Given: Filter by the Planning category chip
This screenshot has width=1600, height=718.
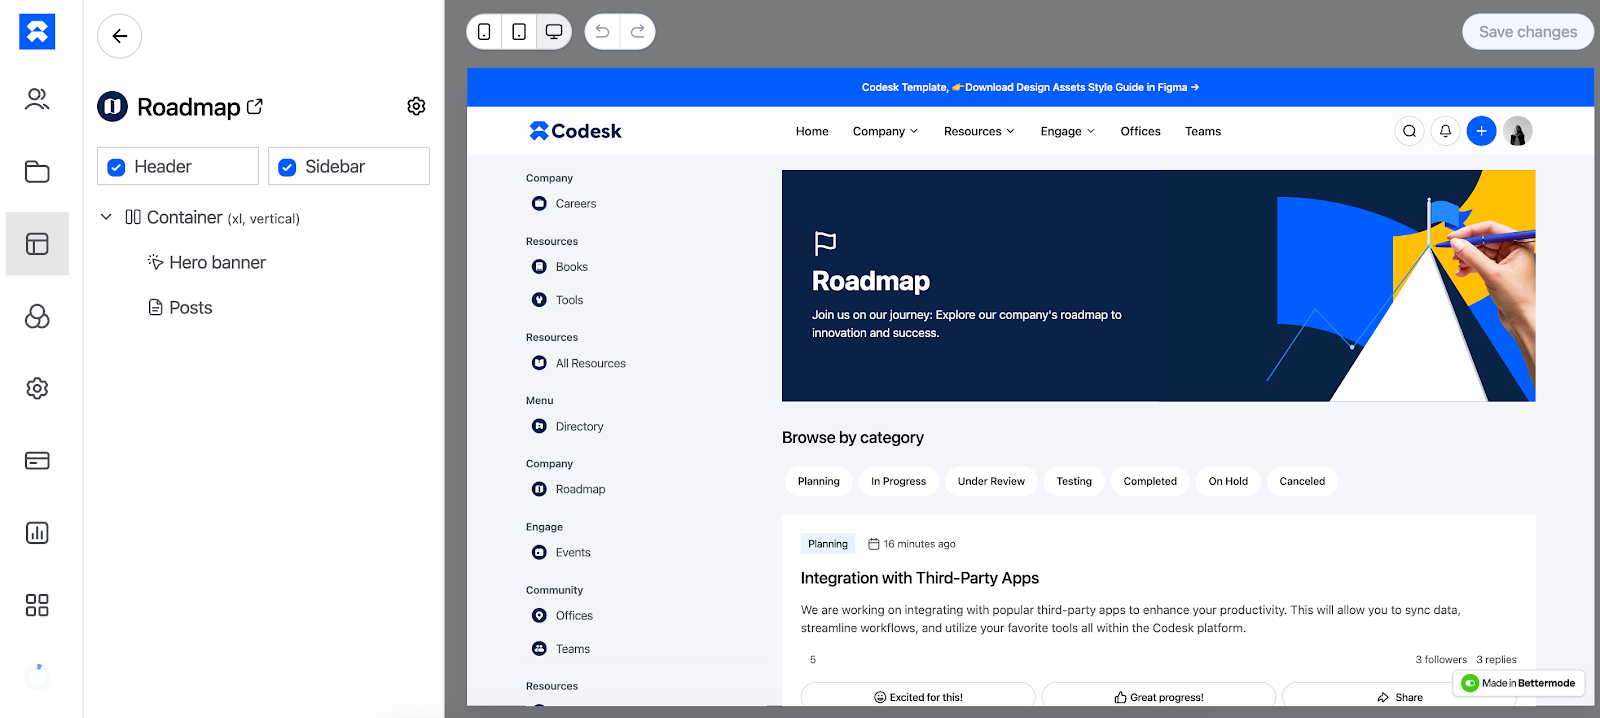Looking at the screenshot, I should click(819, 481).
